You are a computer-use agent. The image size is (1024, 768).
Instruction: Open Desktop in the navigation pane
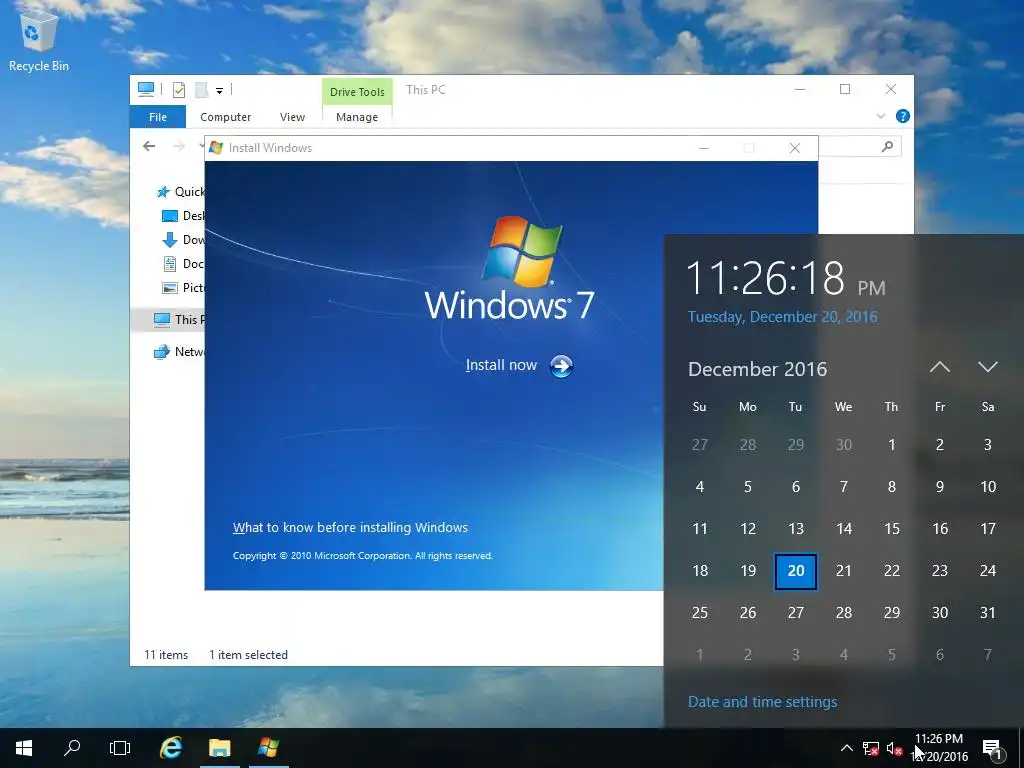pyautogui.click(x=183, y=216)
